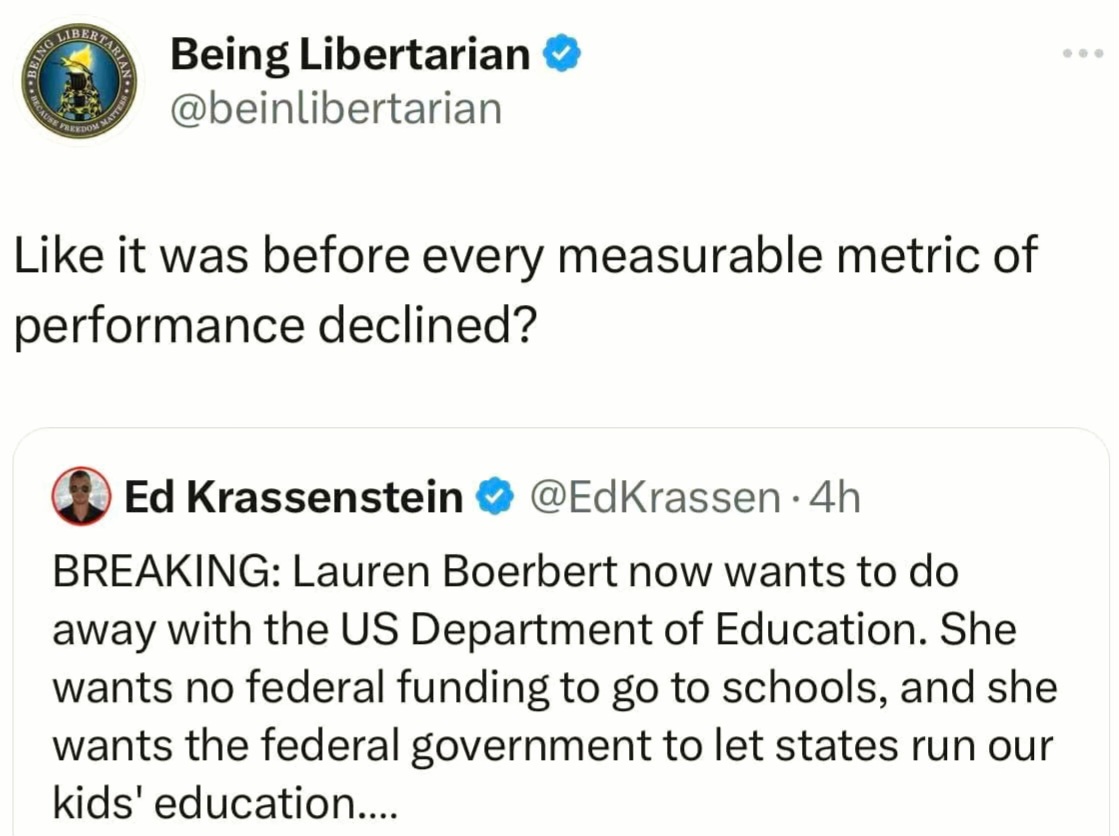Click the @EdKrassen handle
Viewport: 1119px width, 836px height.
(654, 498)
